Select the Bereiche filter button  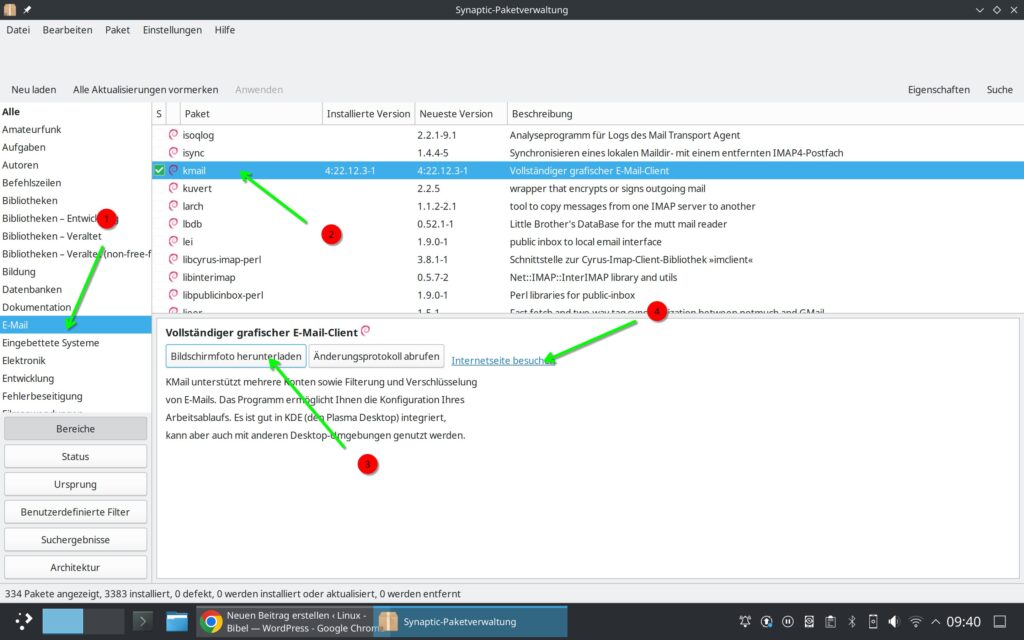coord(75,428)
